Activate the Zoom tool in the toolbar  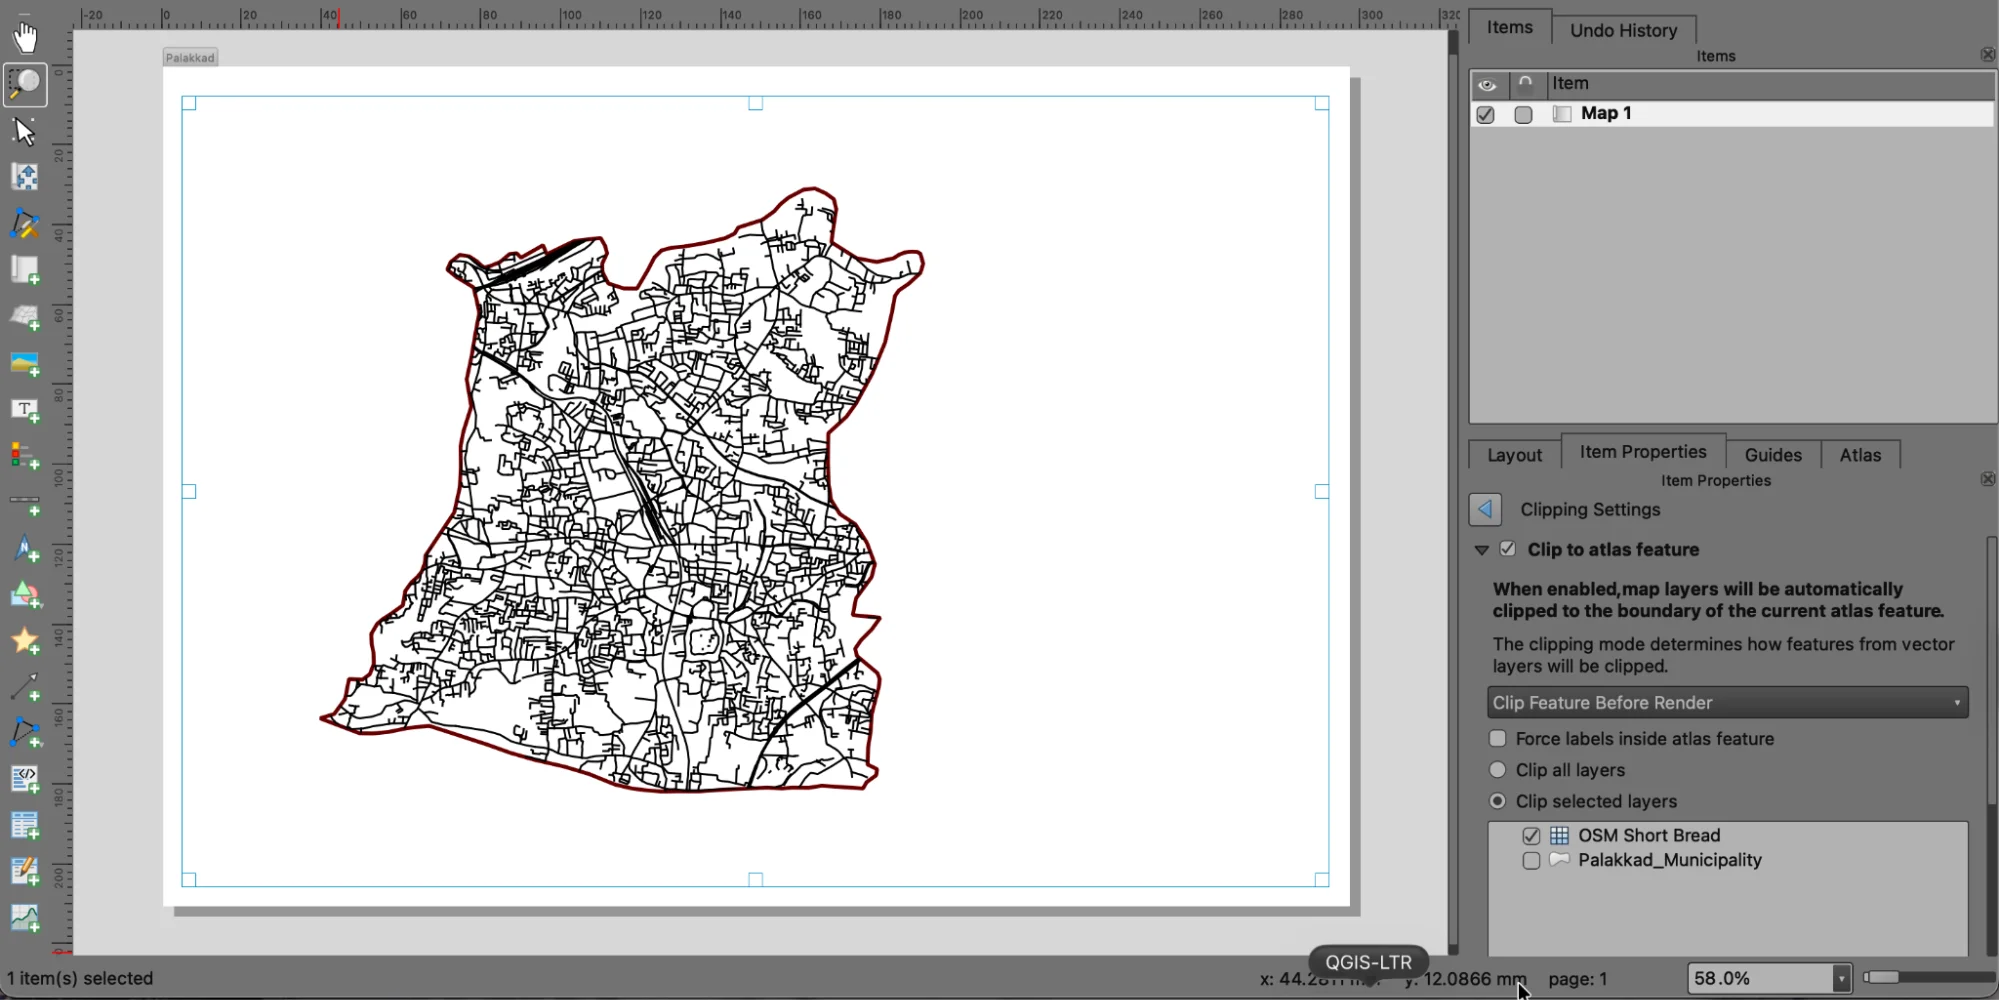click(25, 84)
